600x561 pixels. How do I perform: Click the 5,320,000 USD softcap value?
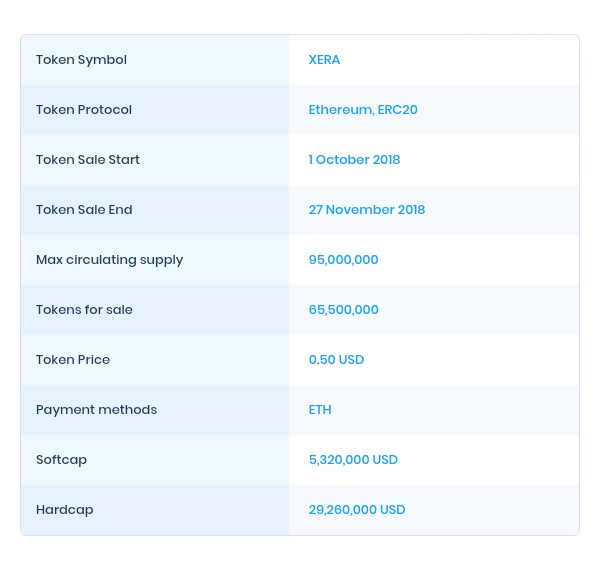click(353, 460)
